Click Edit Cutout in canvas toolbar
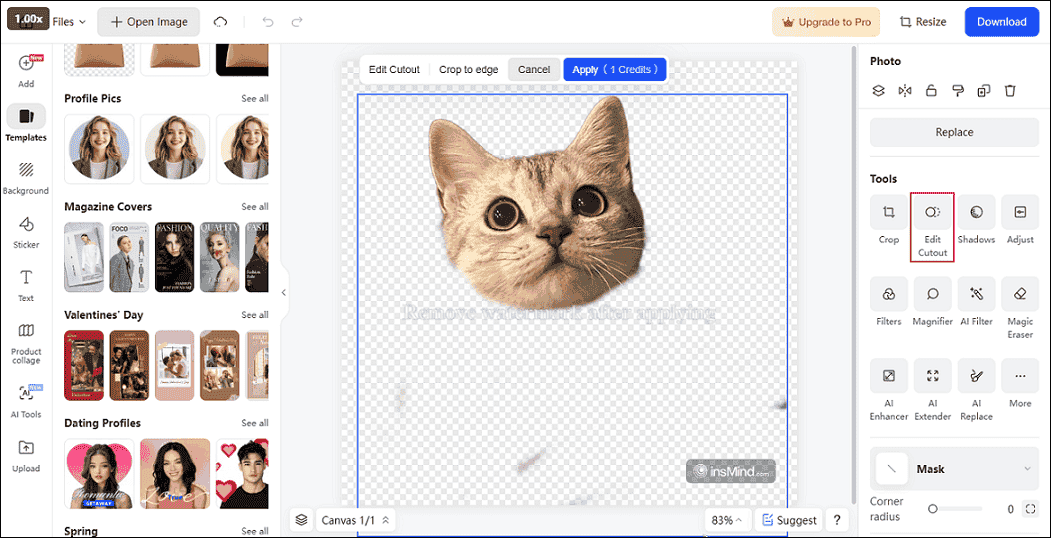Viewport: 1051px width, 538px height. [394, 70]
